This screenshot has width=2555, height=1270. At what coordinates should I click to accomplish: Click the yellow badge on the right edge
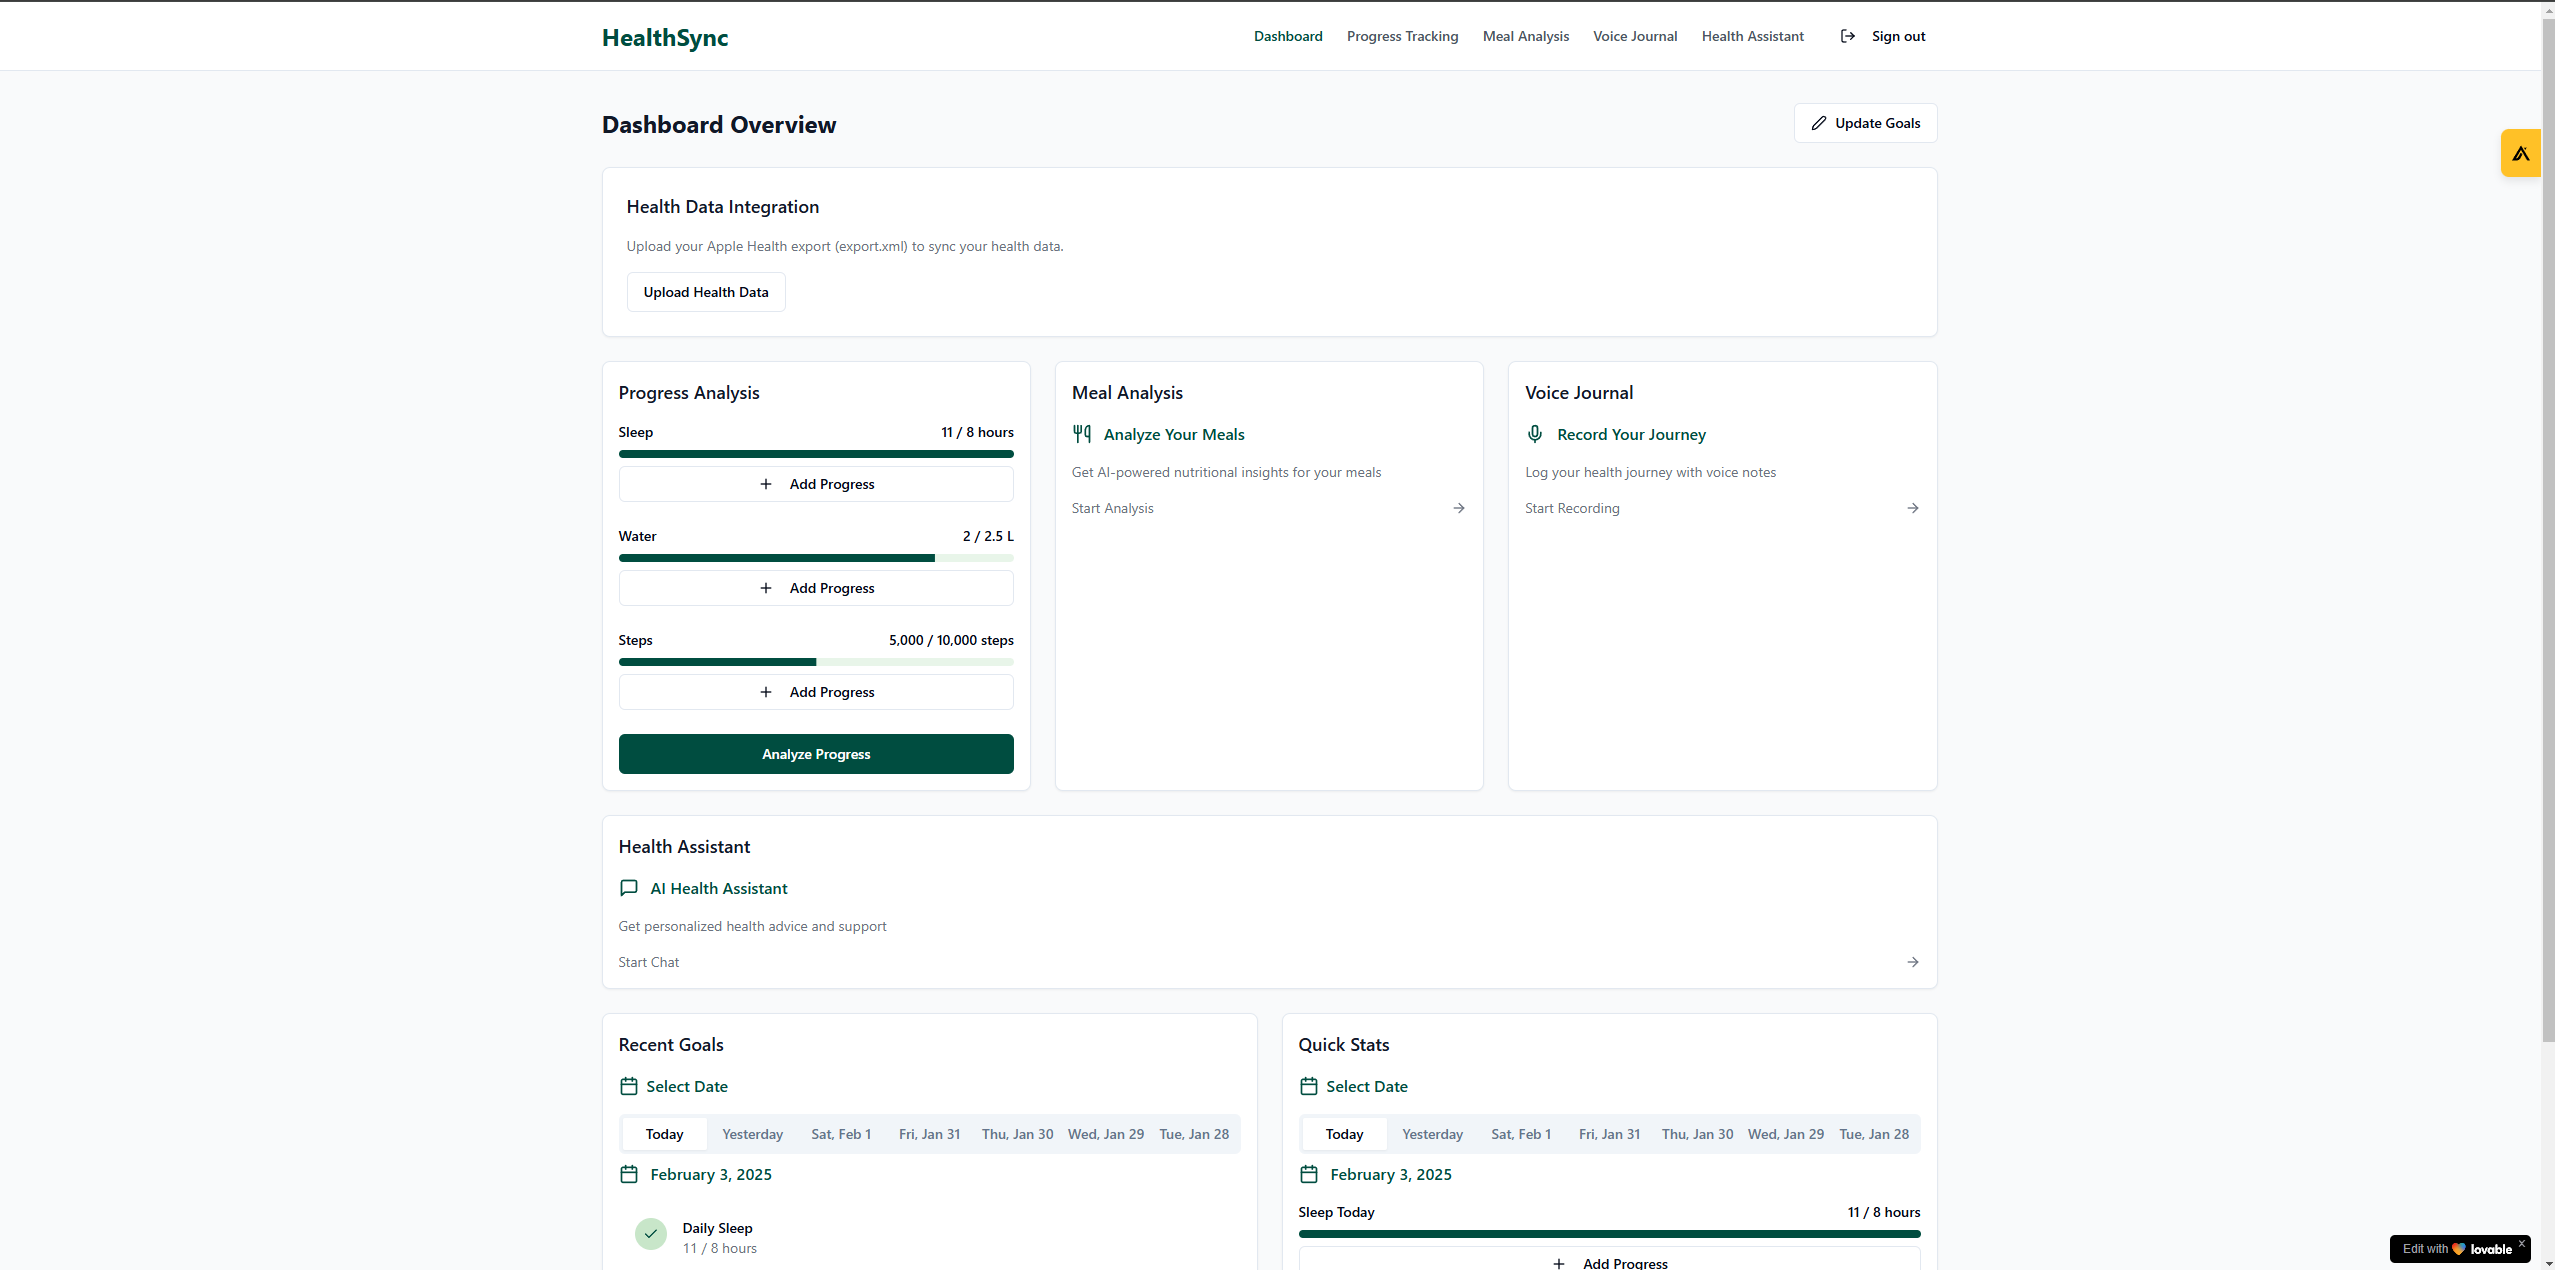2521,153
